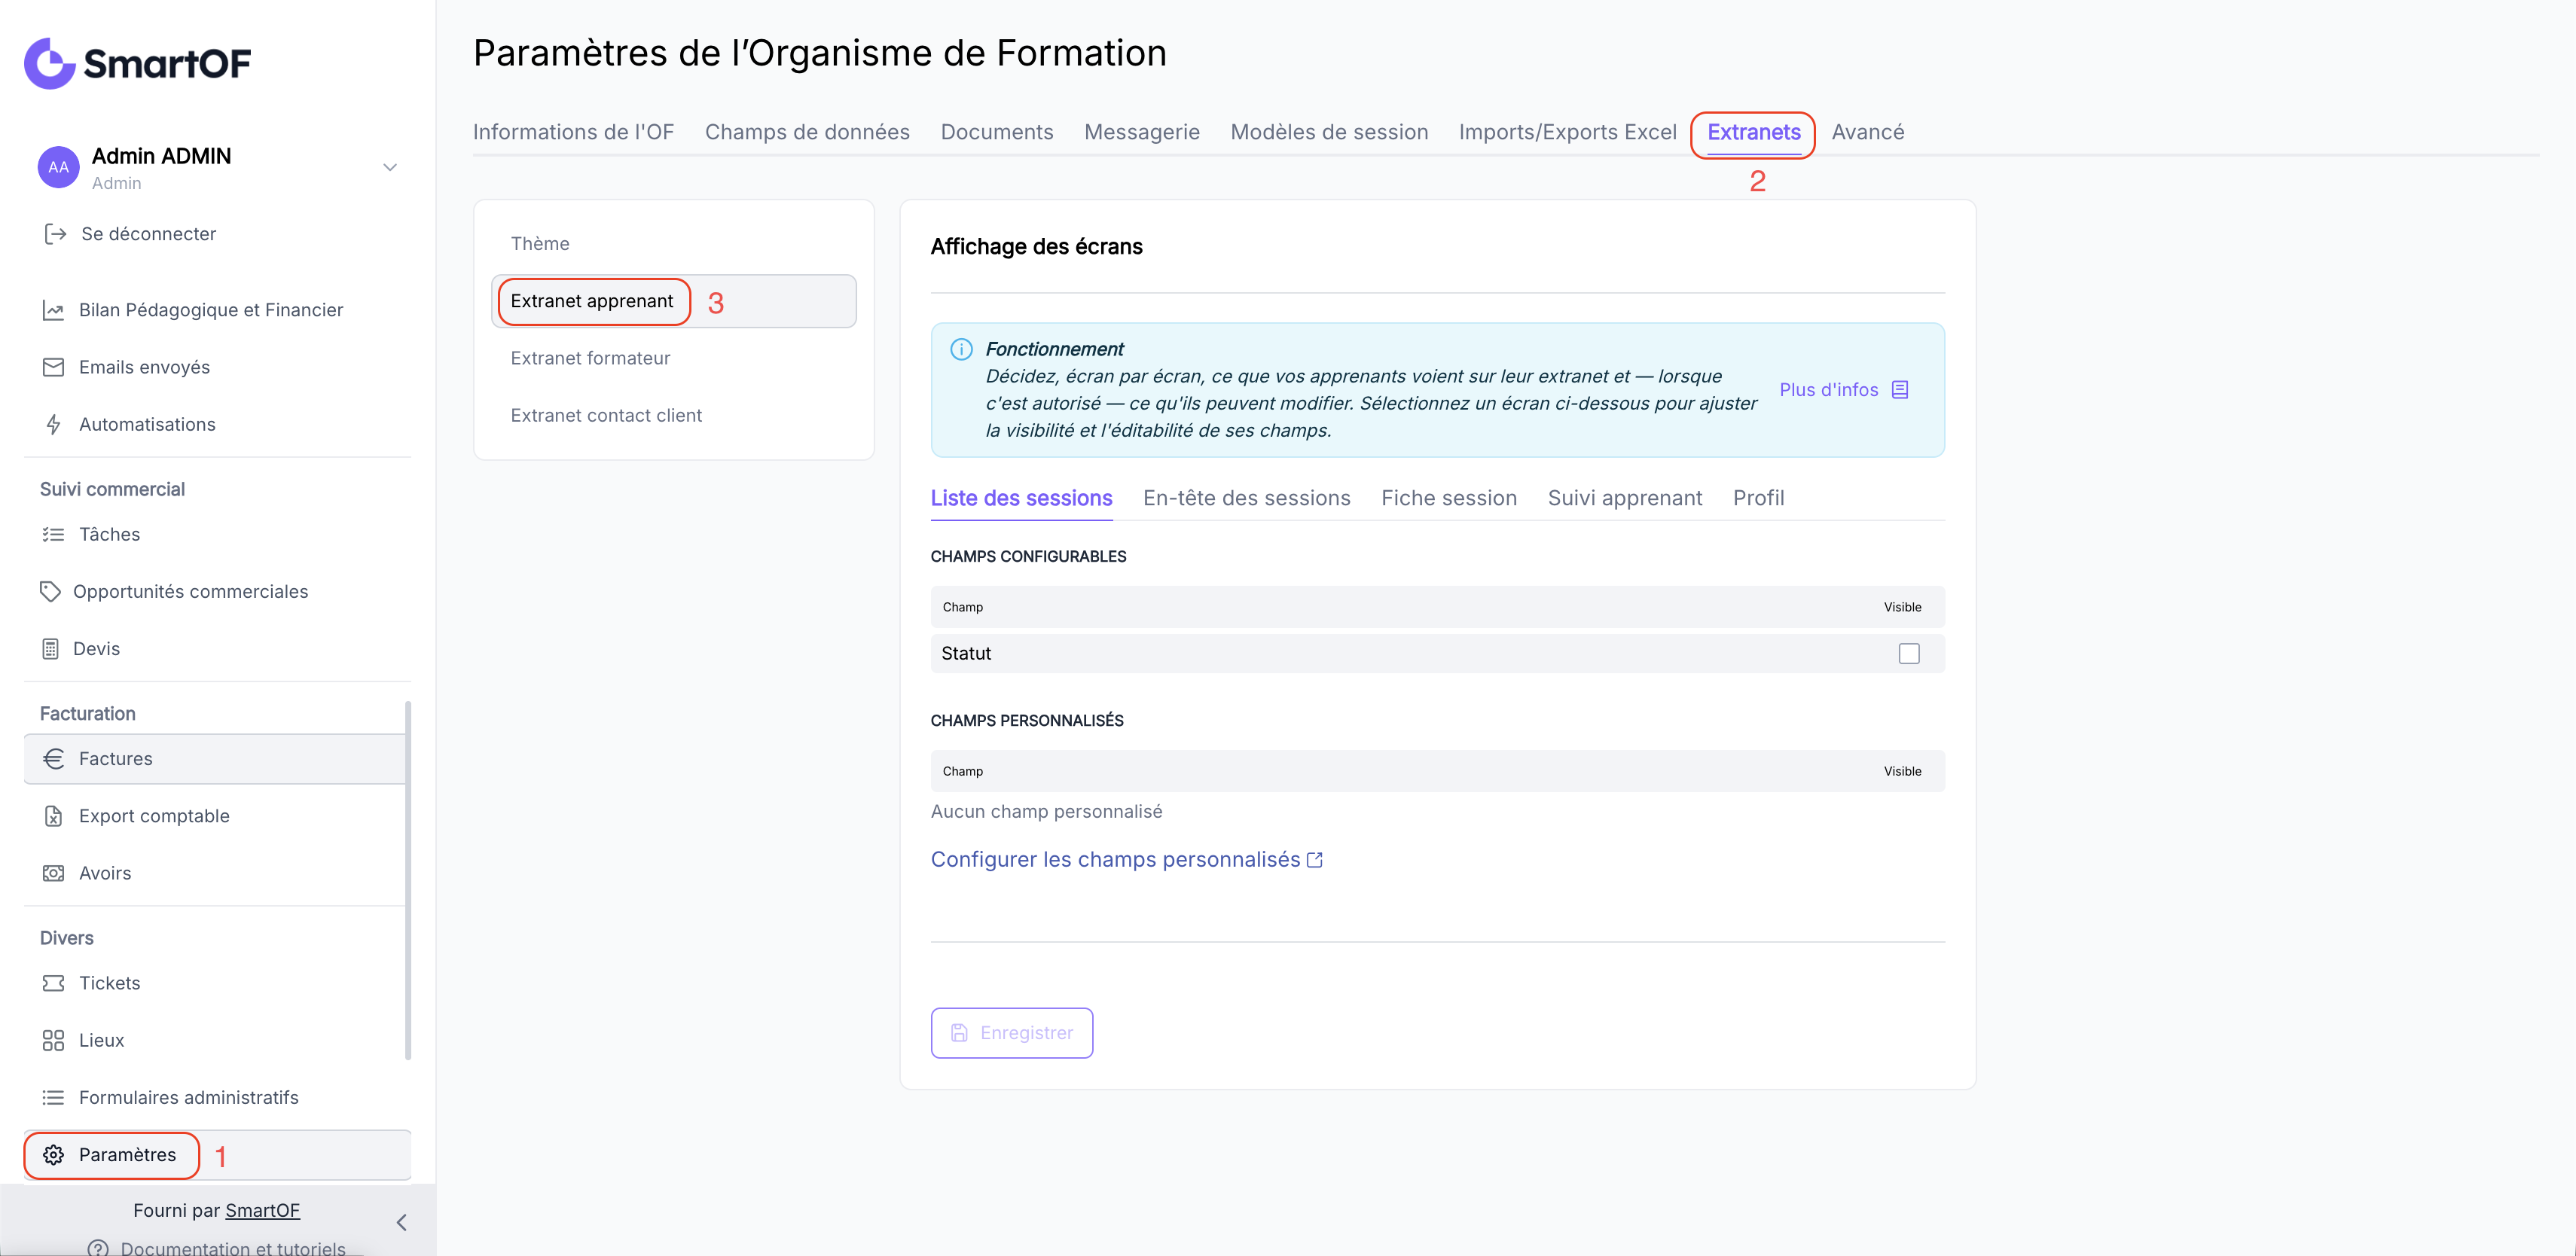Click the SmartOF link in footer
This screenshot has height=1256, width=2576.
[262, 1210]
